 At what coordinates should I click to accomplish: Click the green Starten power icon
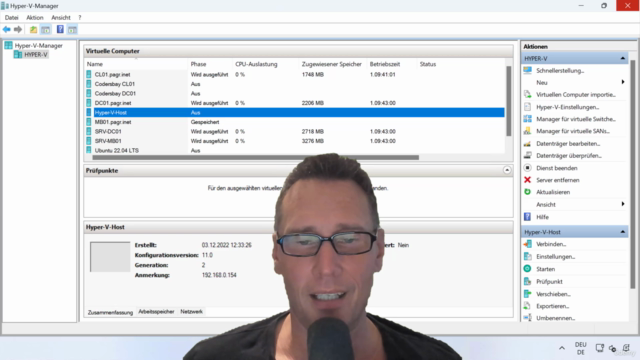[527, 269]
